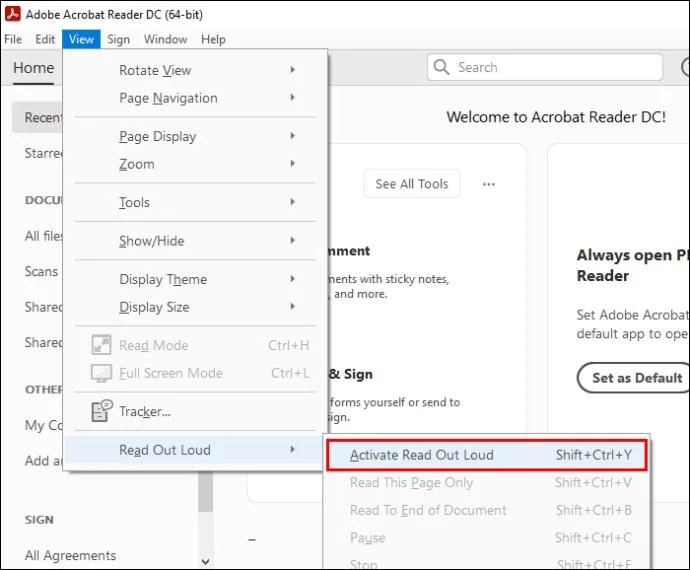The height and width of the screenshot is (570, 690).
Task: Expand the Rotate View submenu arrow
Action: pyautogui.click(x=293, y=70)
